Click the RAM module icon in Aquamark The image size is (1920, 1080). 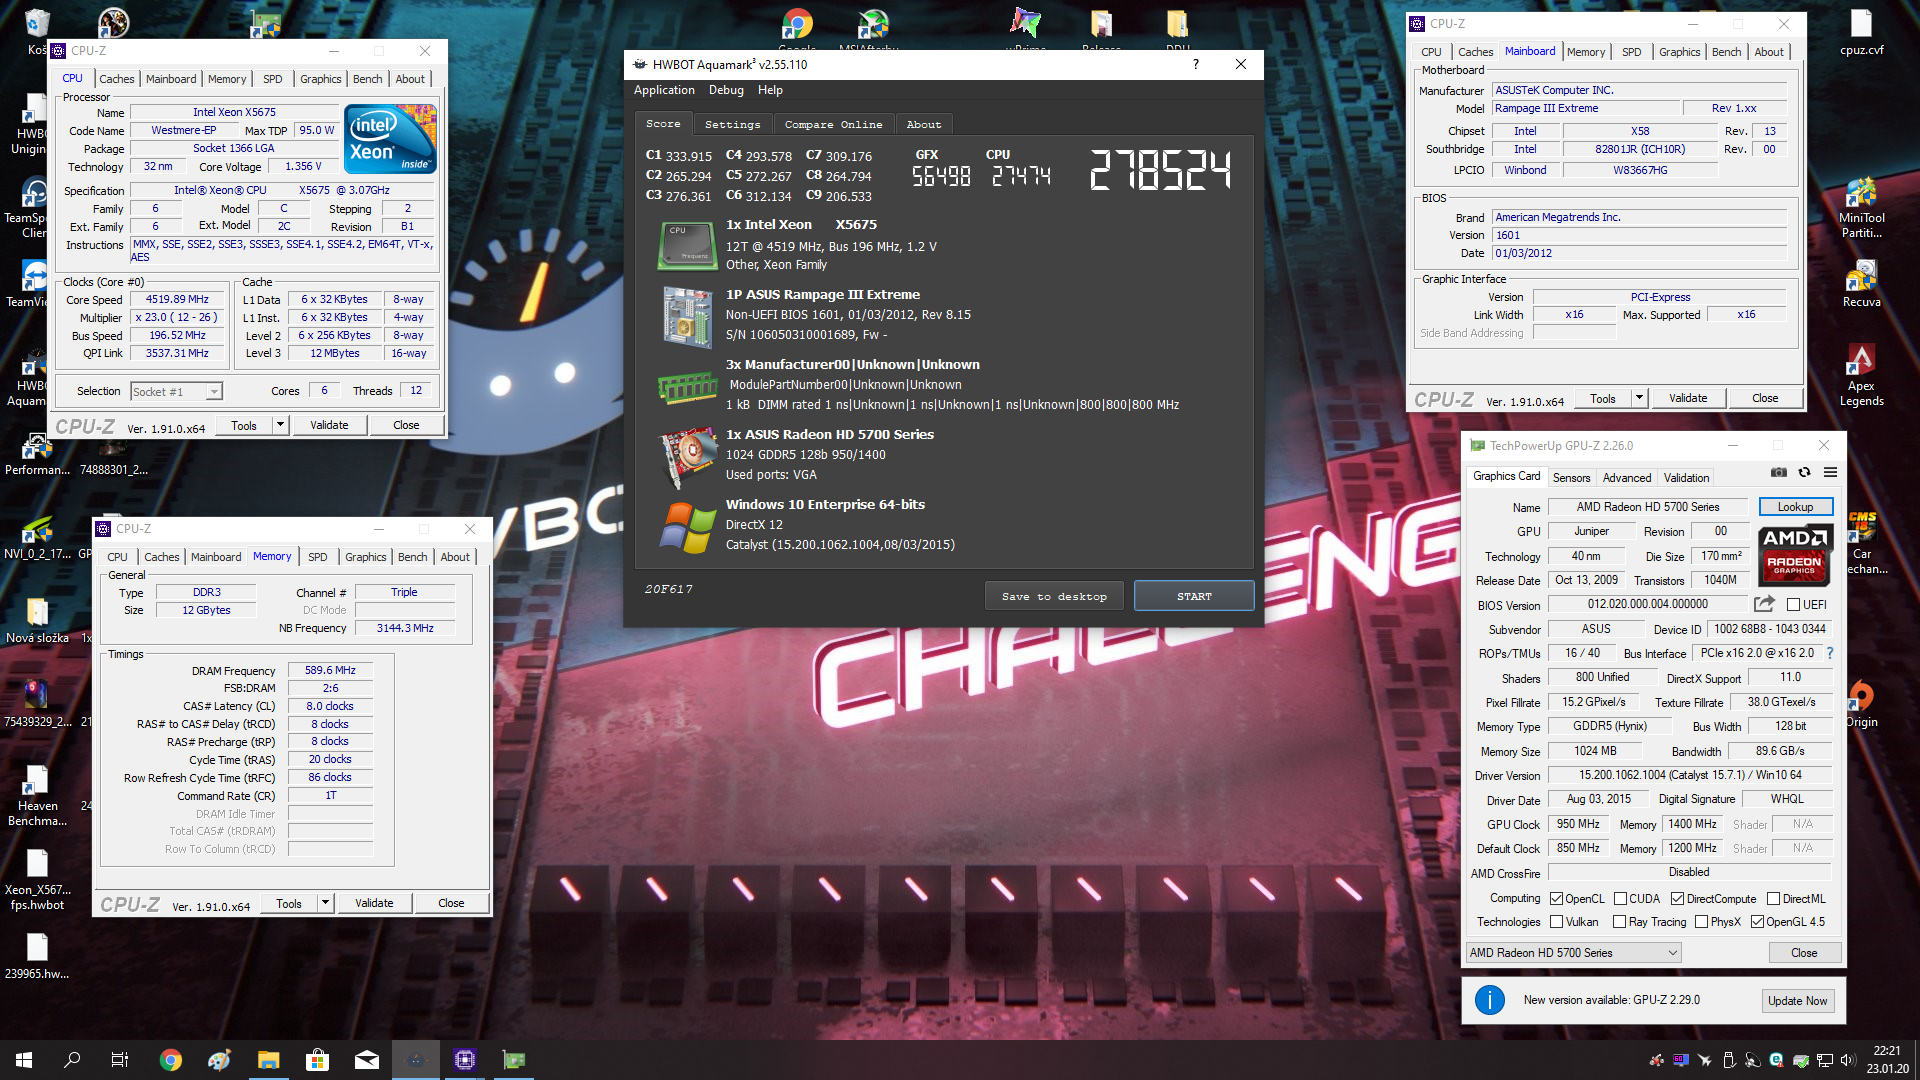[686, 388]
